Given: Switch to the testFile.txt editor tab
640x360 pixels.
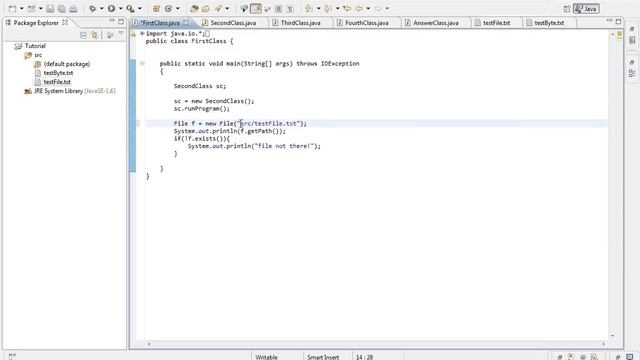Looking at the screenshot, I should 496,23.
